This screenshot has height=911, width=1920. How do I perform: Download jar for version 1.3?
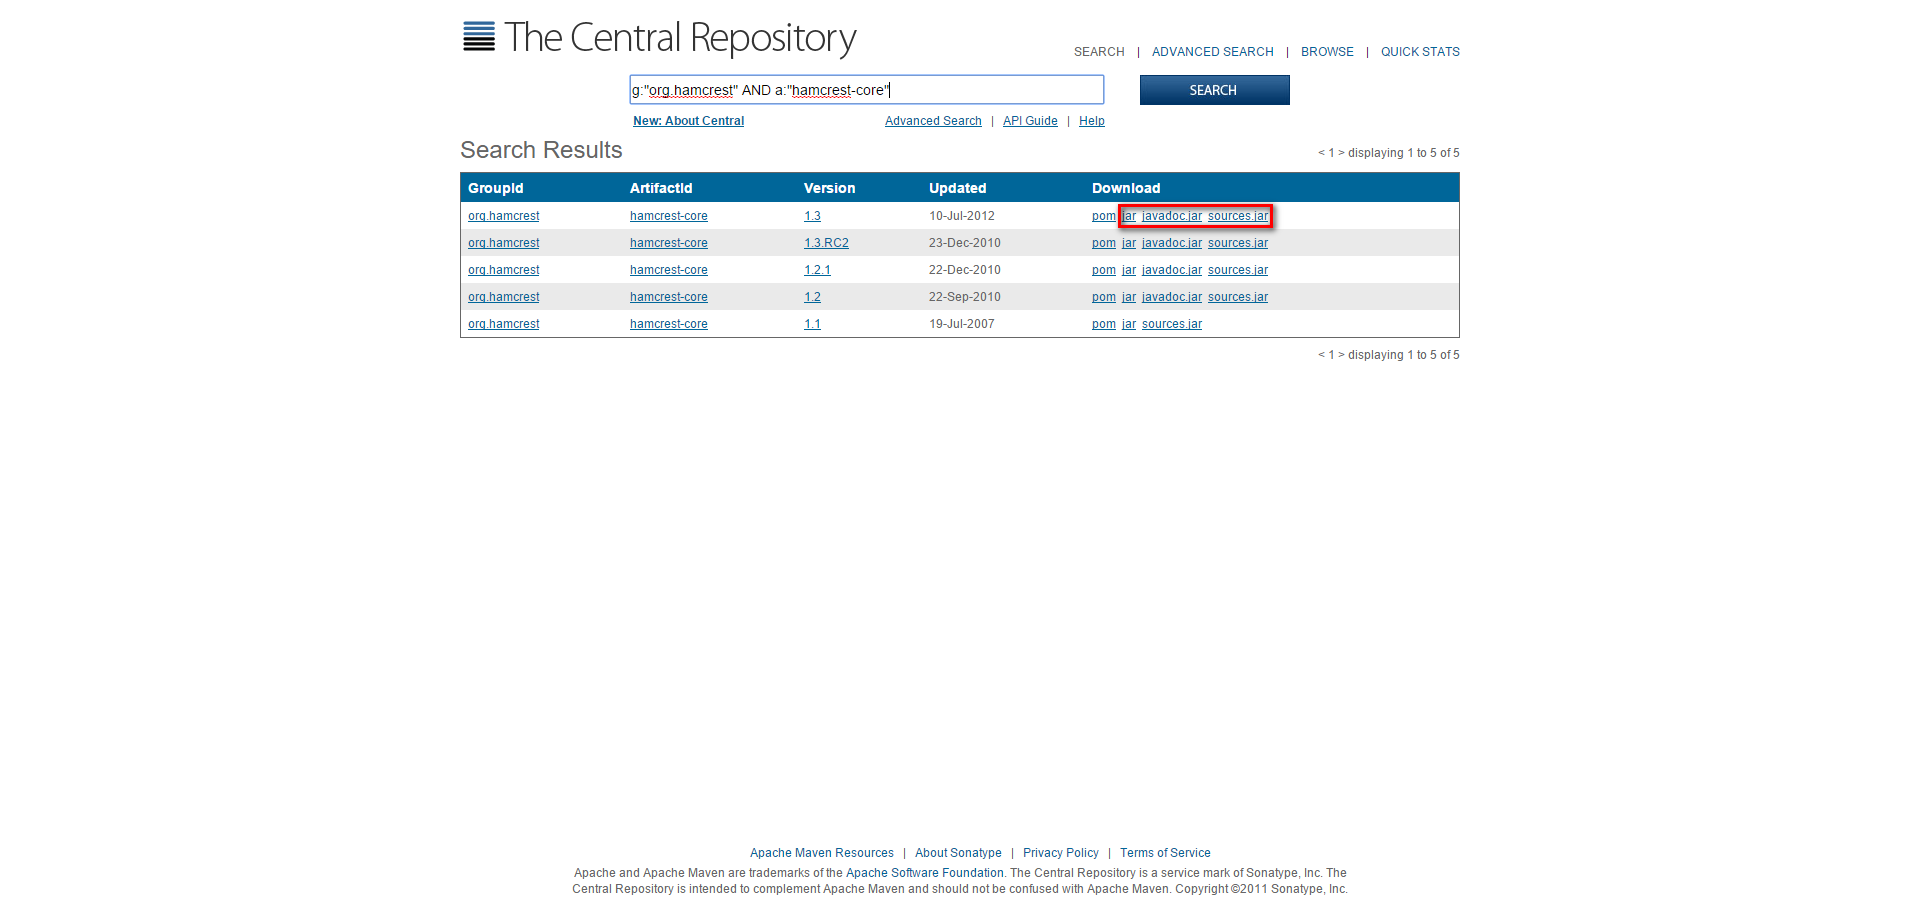tap(1129, 216)
